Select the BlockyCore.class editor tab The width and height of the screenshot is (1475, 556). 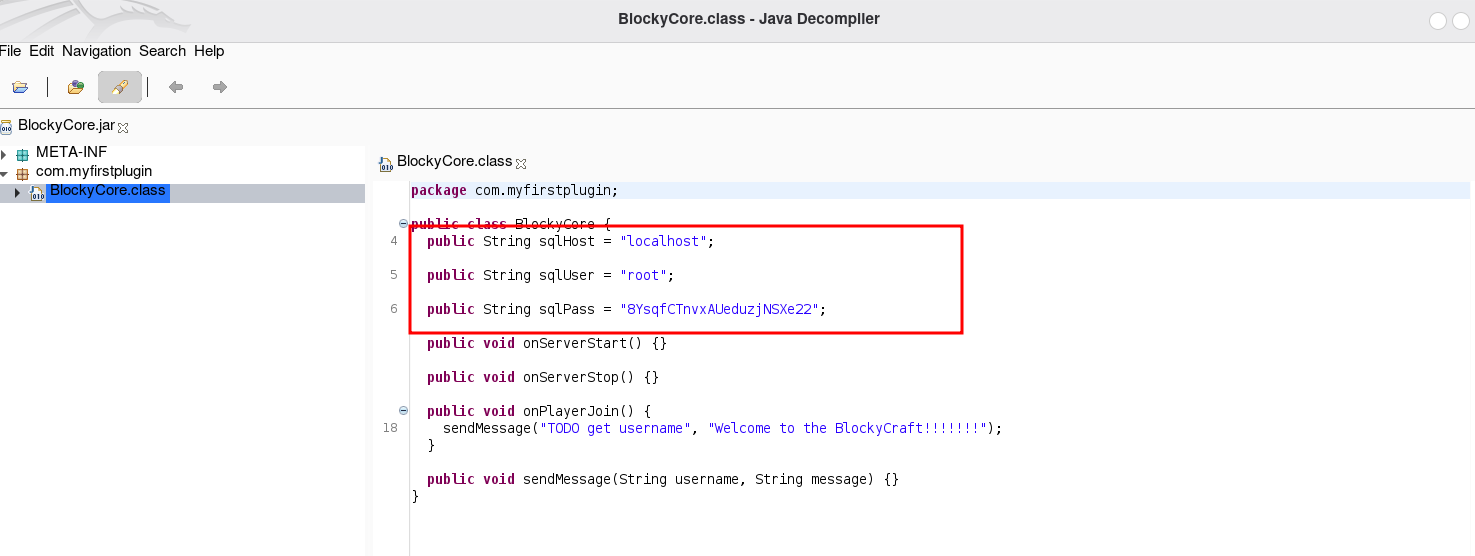454,161
